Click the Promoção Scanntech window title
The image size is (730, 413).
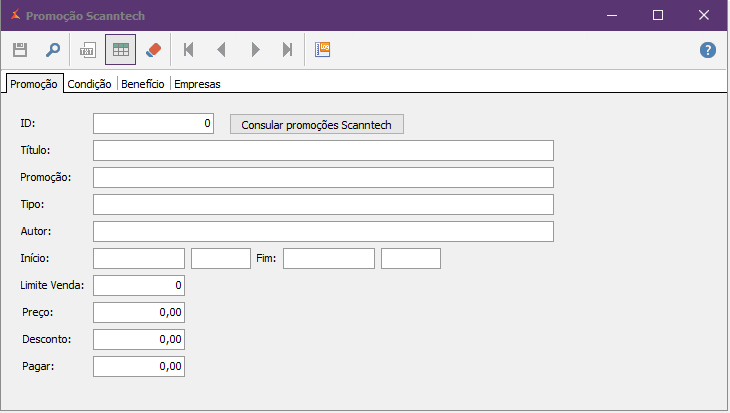85,16
